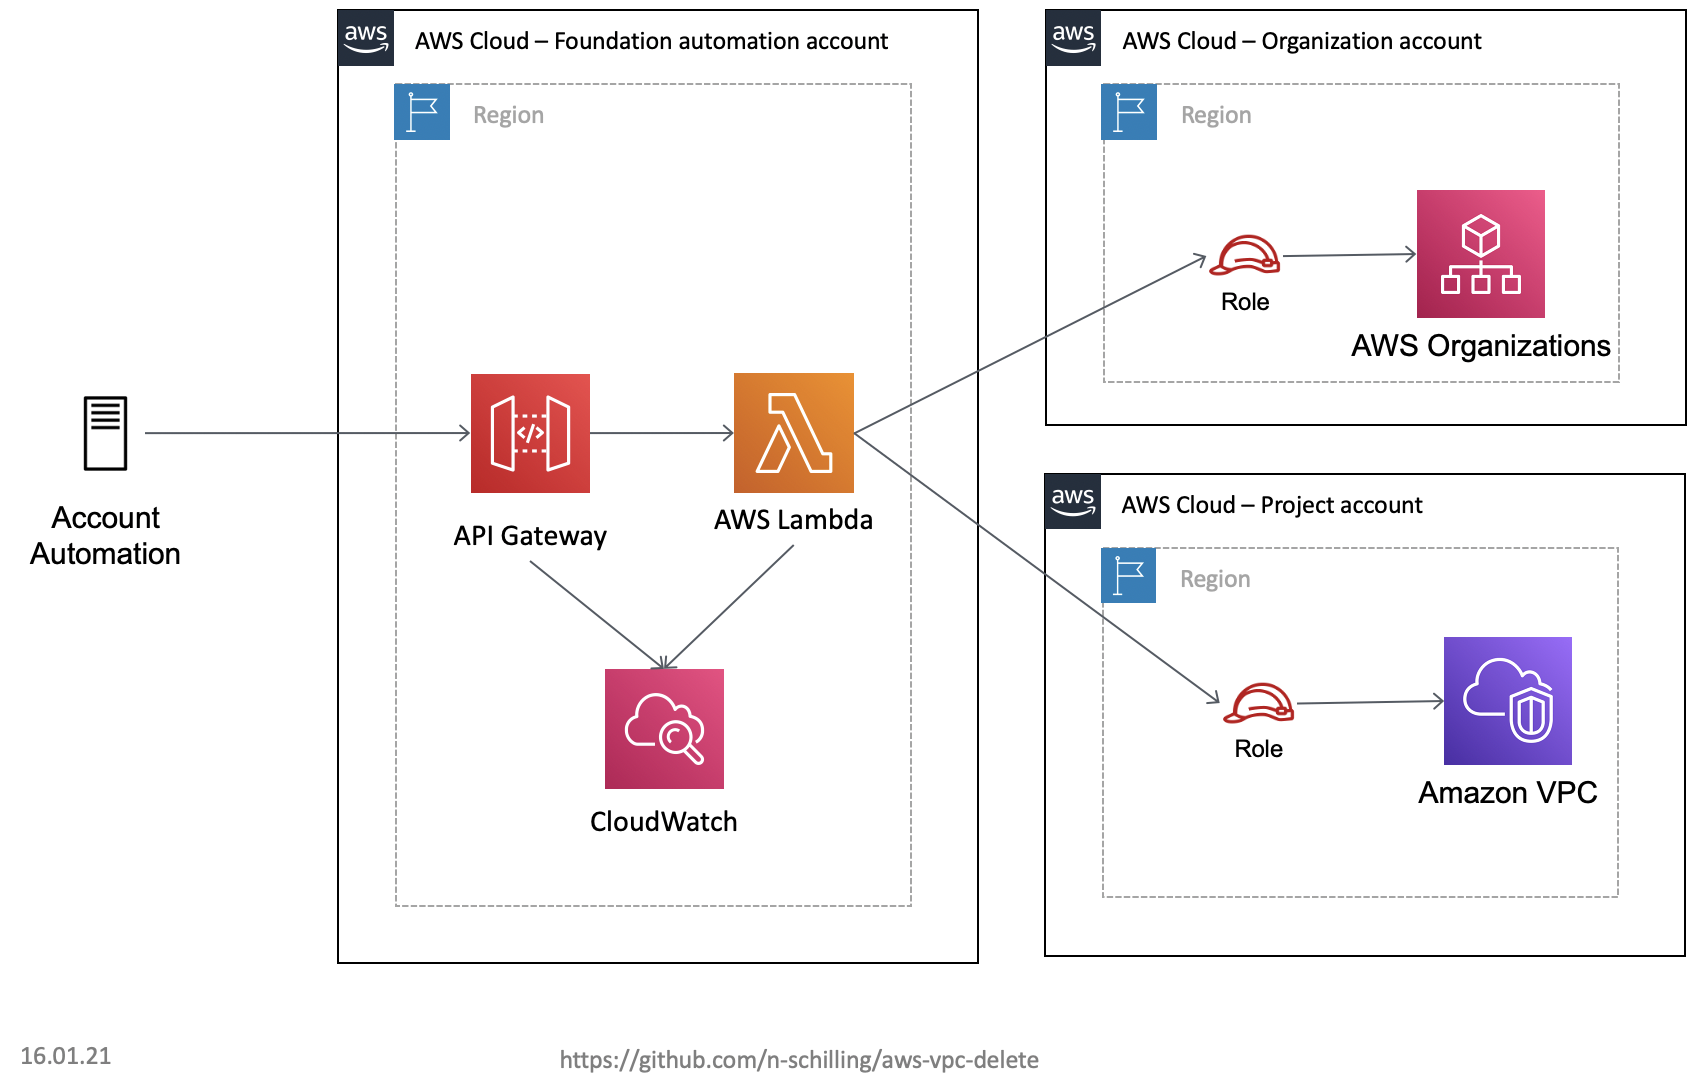Click AWS logo of Project account
The width and height of the screenshot is (1692, 1086).
coord(1073,502)
